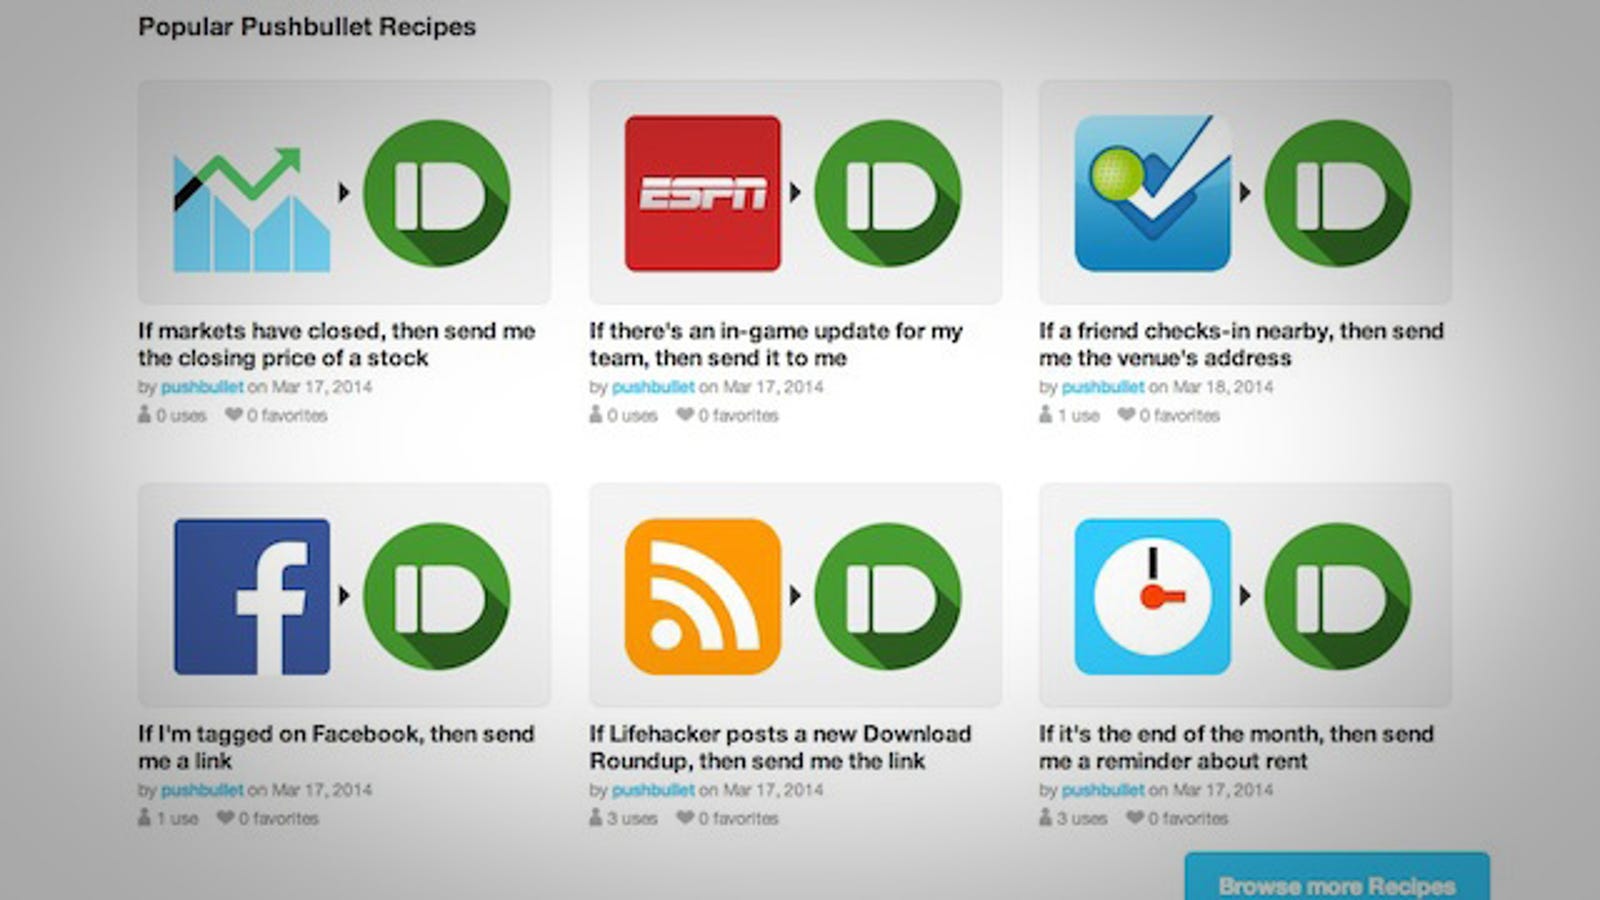Viewport: 1600px width, 900px height.
Task: Open the Lifehacker Download Roundup recipe title
Action: pyautogui.click(x=780, y=747)
